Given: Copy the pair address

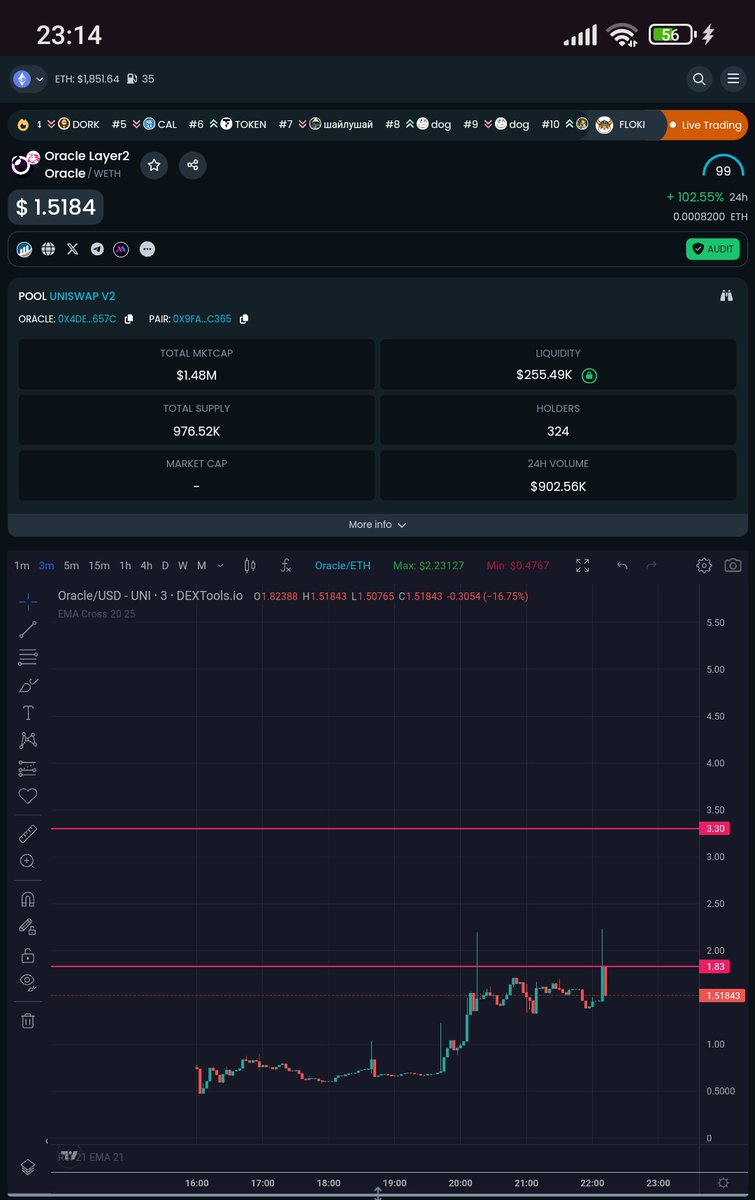Looking at the screenshot, I should (x=244, y=319).
